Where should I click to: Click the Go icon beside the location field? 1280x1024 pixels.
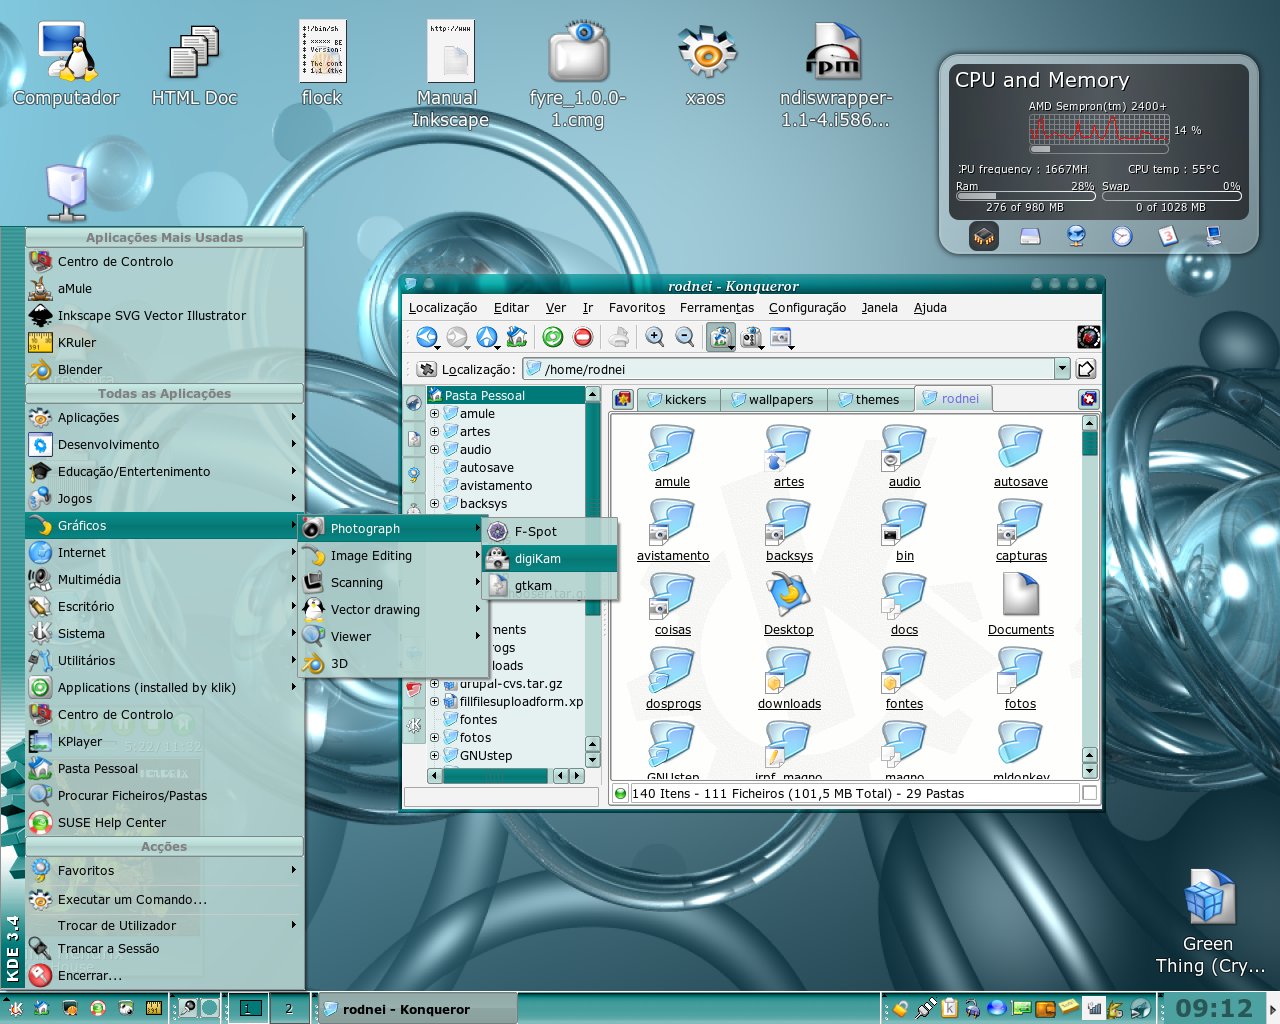pyautogui.click(x=1086, y=369)
